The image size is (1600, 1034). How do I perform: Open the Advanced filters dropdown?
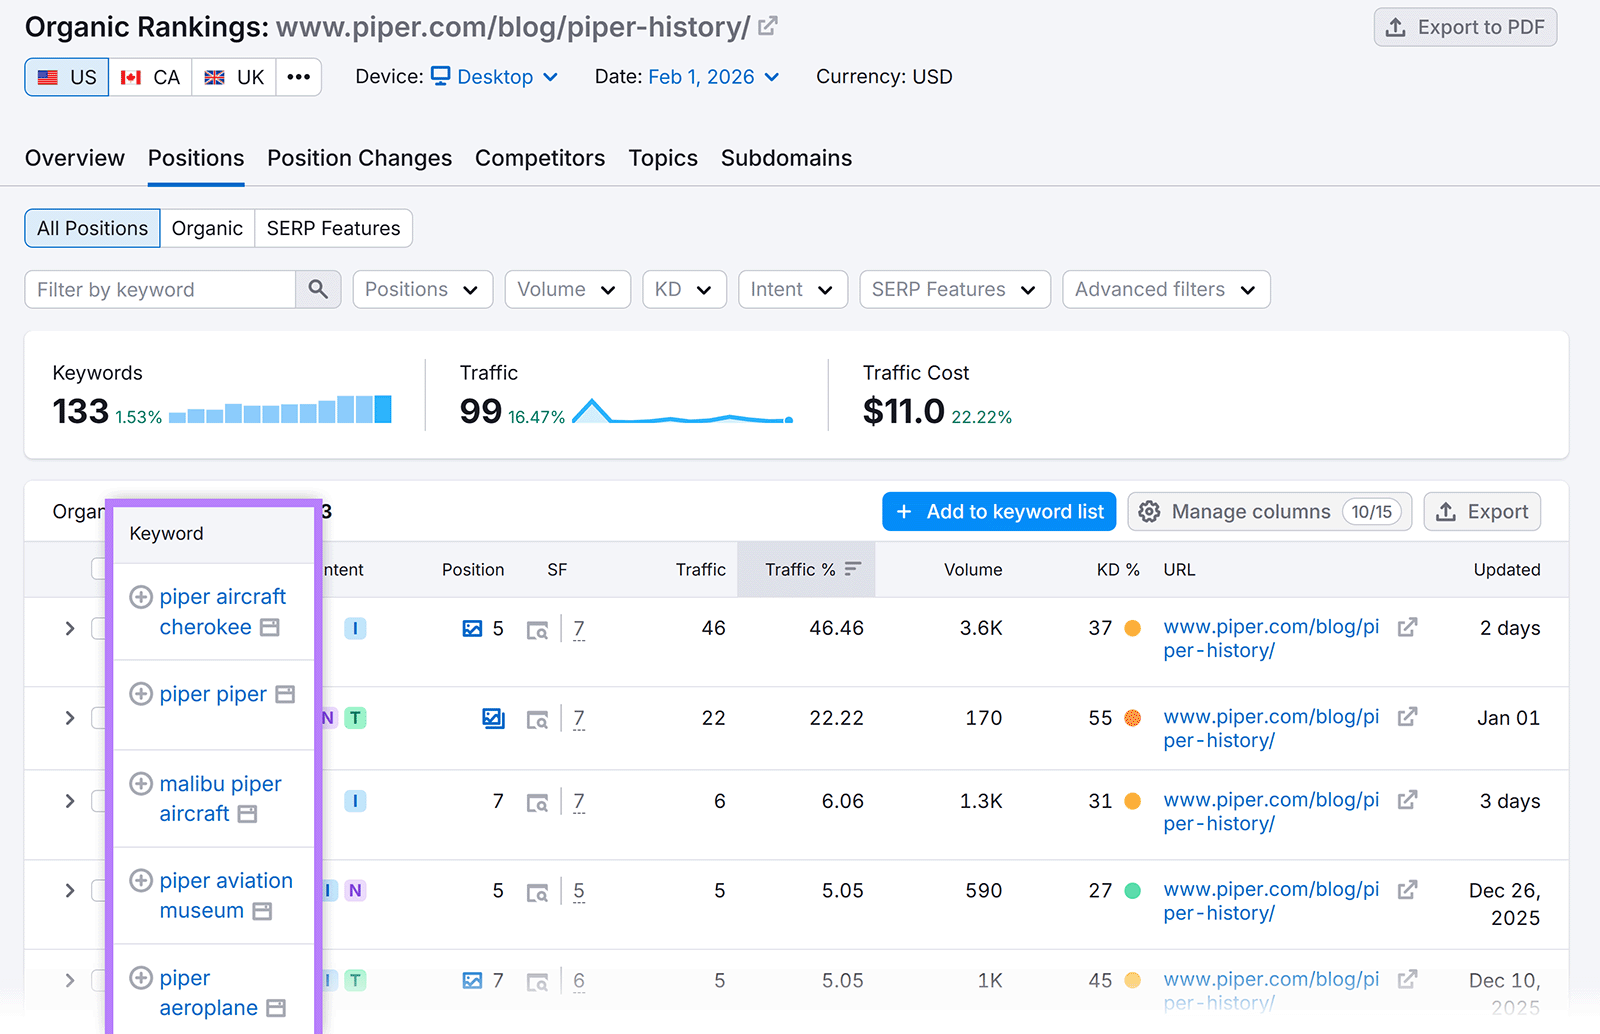1165,289
